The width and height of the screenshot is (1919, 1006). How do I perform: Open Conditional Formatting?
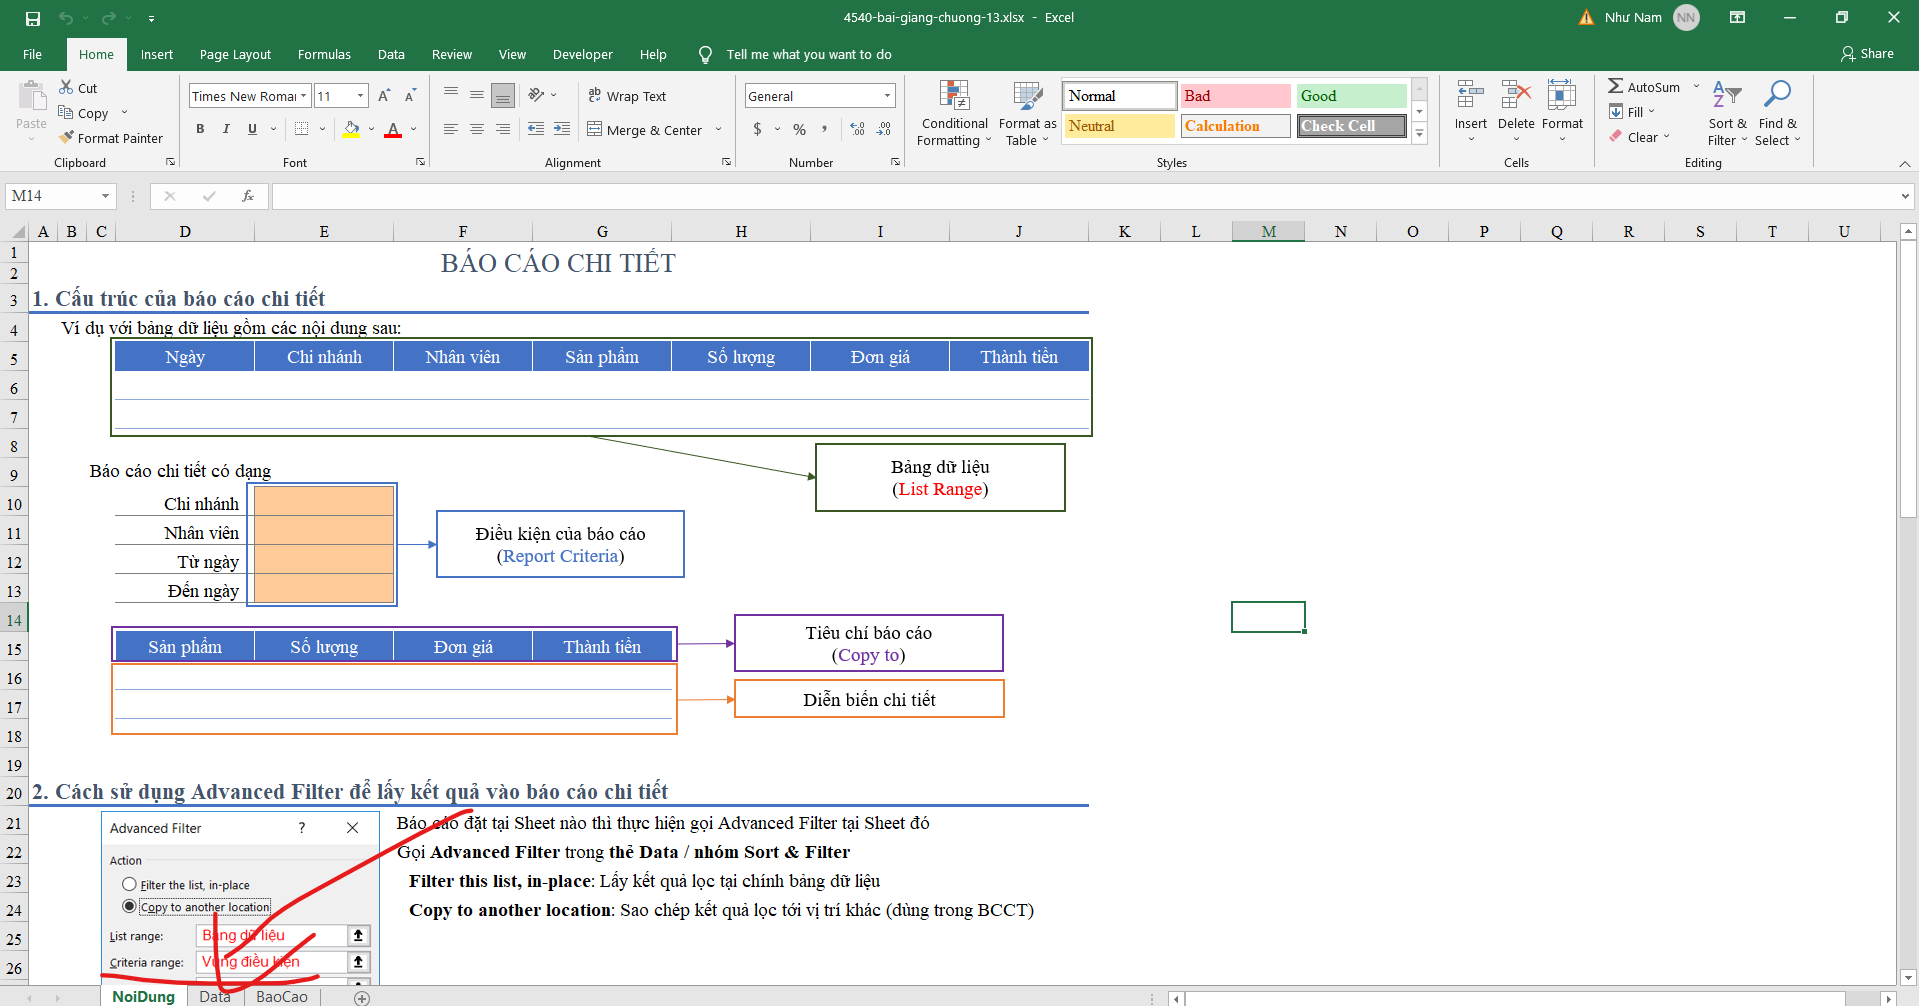[x=954, y=114]
